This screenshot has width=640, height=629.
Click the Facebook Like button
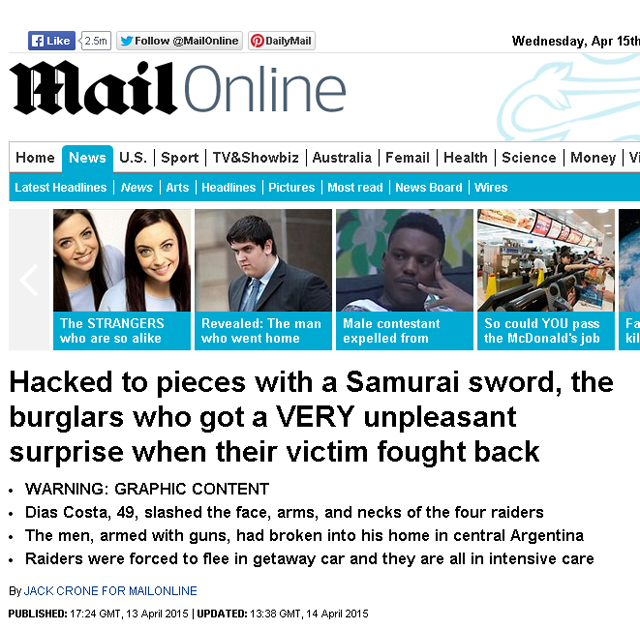coord(51,41)
